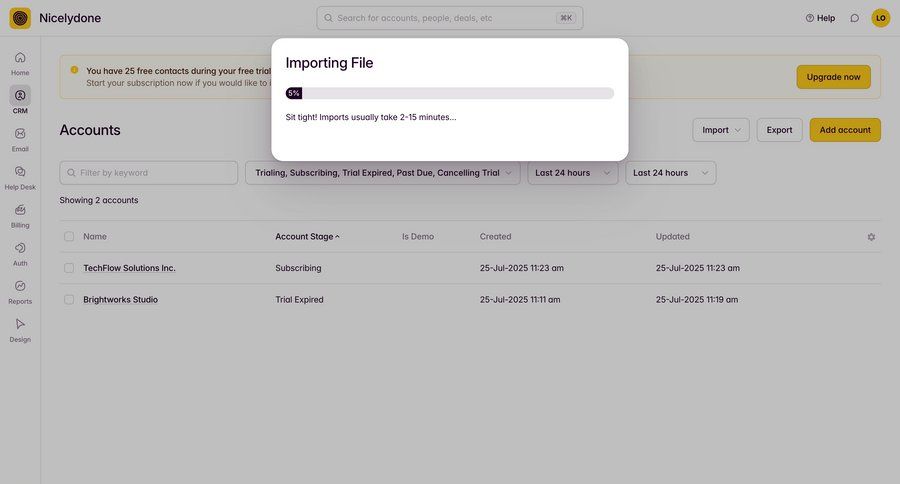Click the Sit tight import message

coord(371,117)
